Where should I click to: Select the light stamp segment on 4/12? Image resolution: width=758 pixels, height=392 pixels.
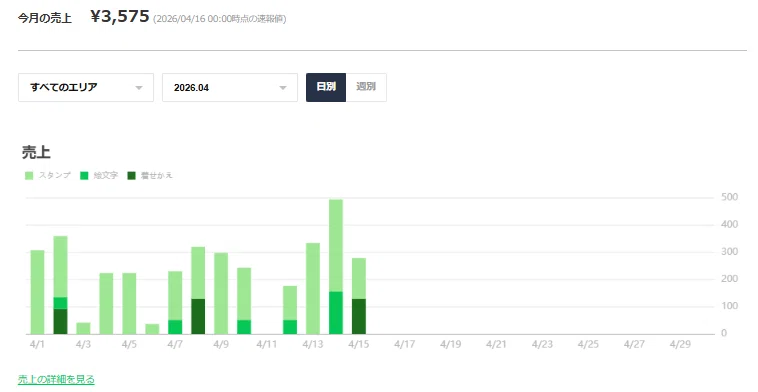pos(290,303)
